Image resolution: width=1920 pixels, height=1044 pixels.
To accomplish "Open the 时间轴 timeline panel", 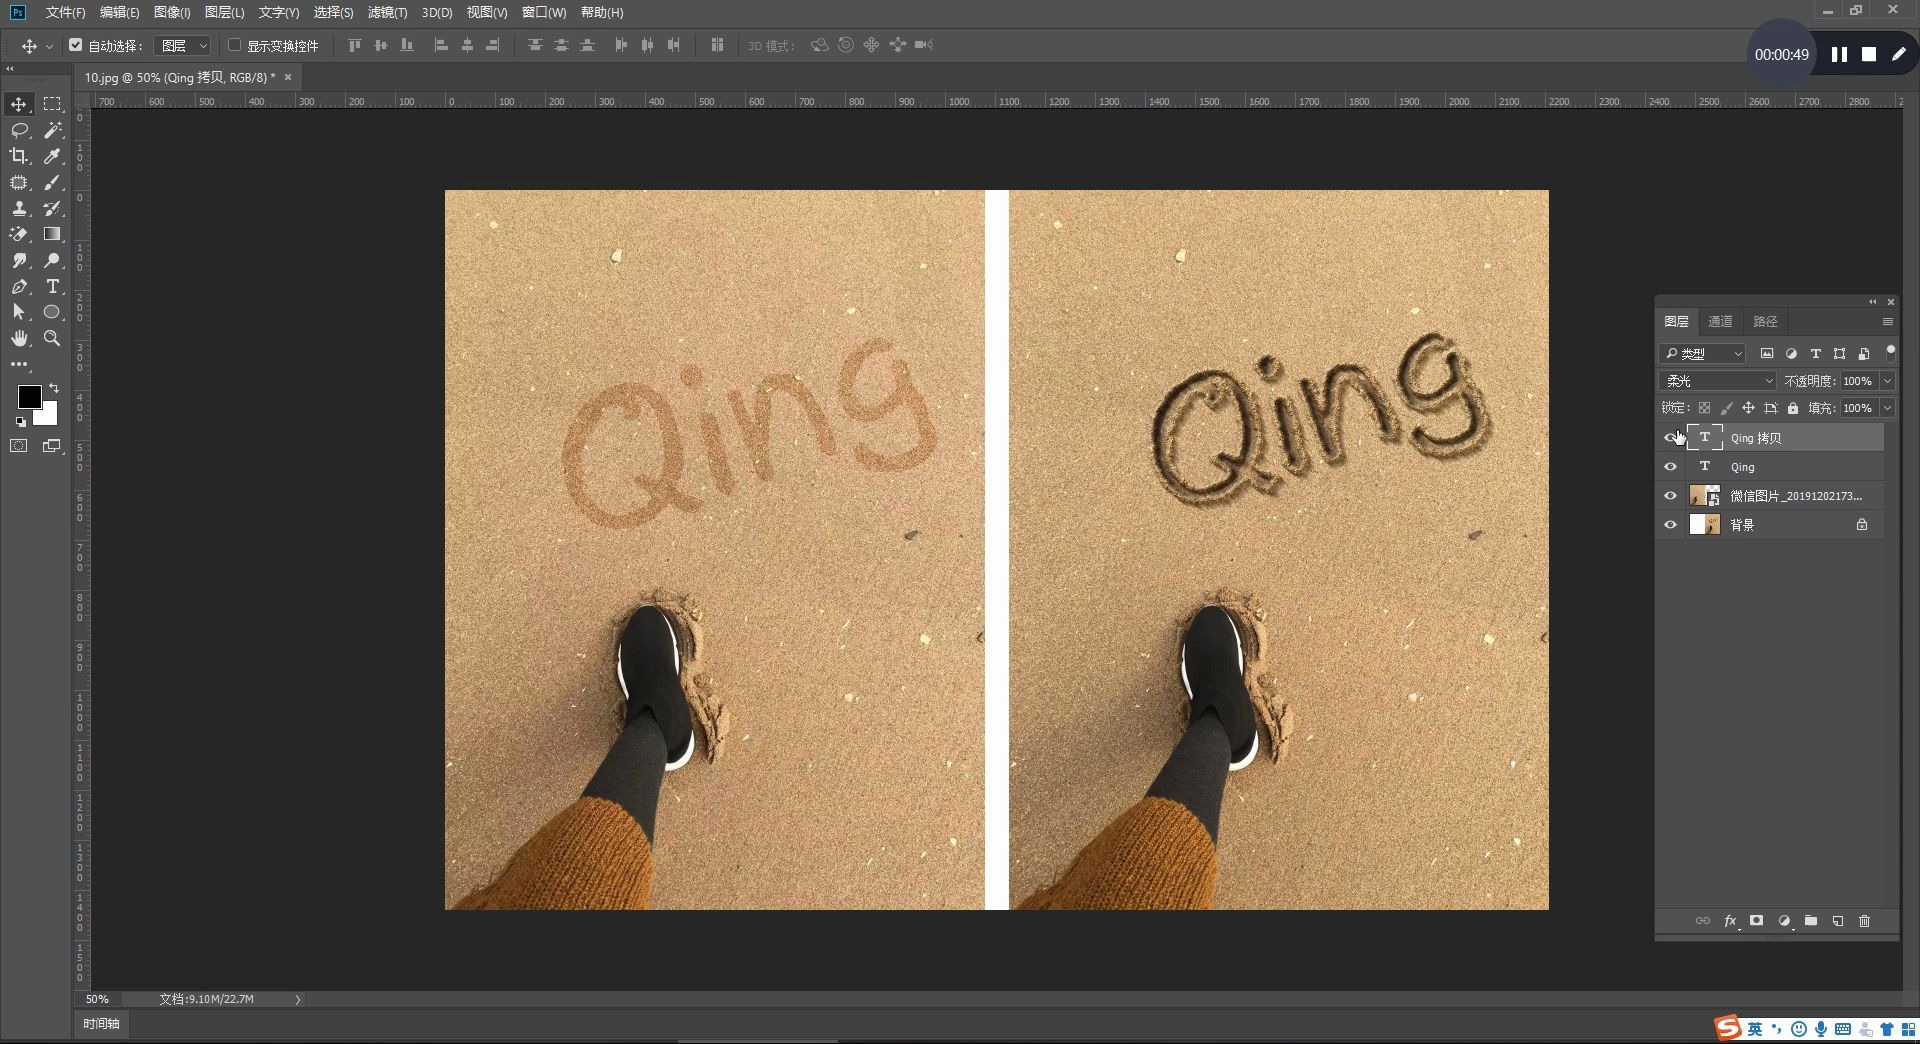I will (x=101, y=1024).
